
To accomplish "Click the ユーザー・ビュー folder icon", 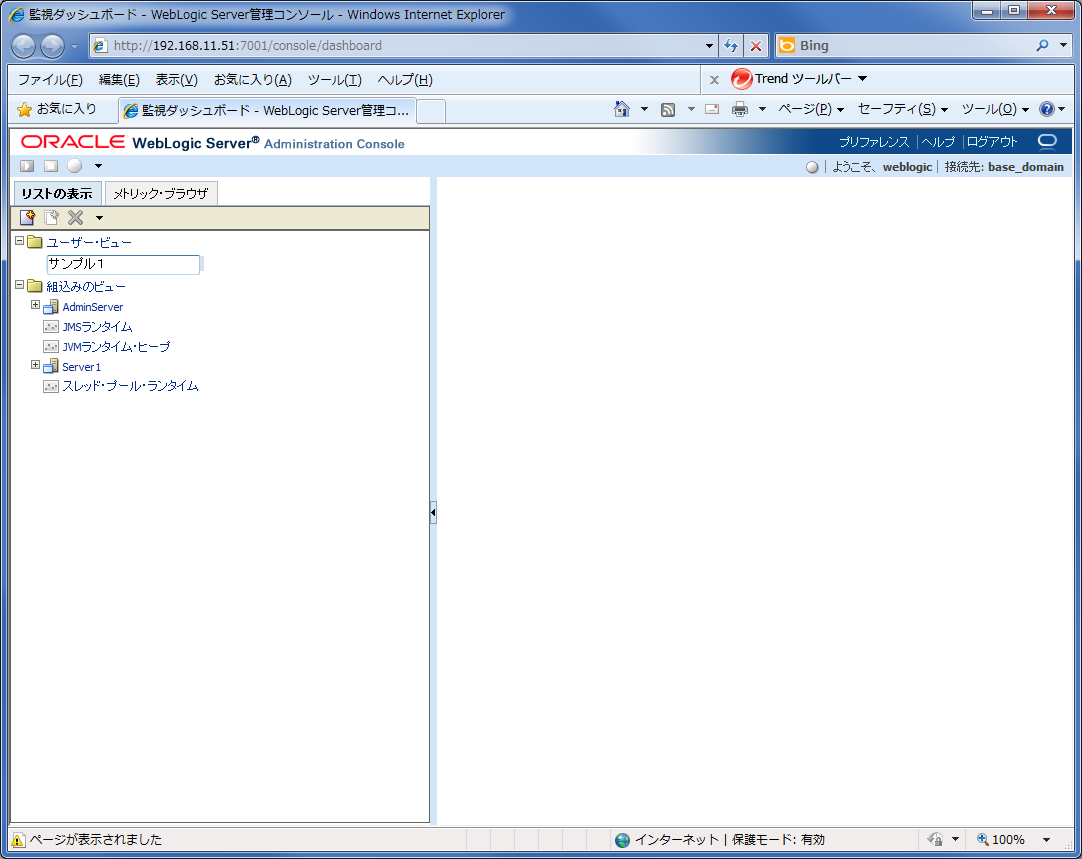I will click(x=35, y=241).
